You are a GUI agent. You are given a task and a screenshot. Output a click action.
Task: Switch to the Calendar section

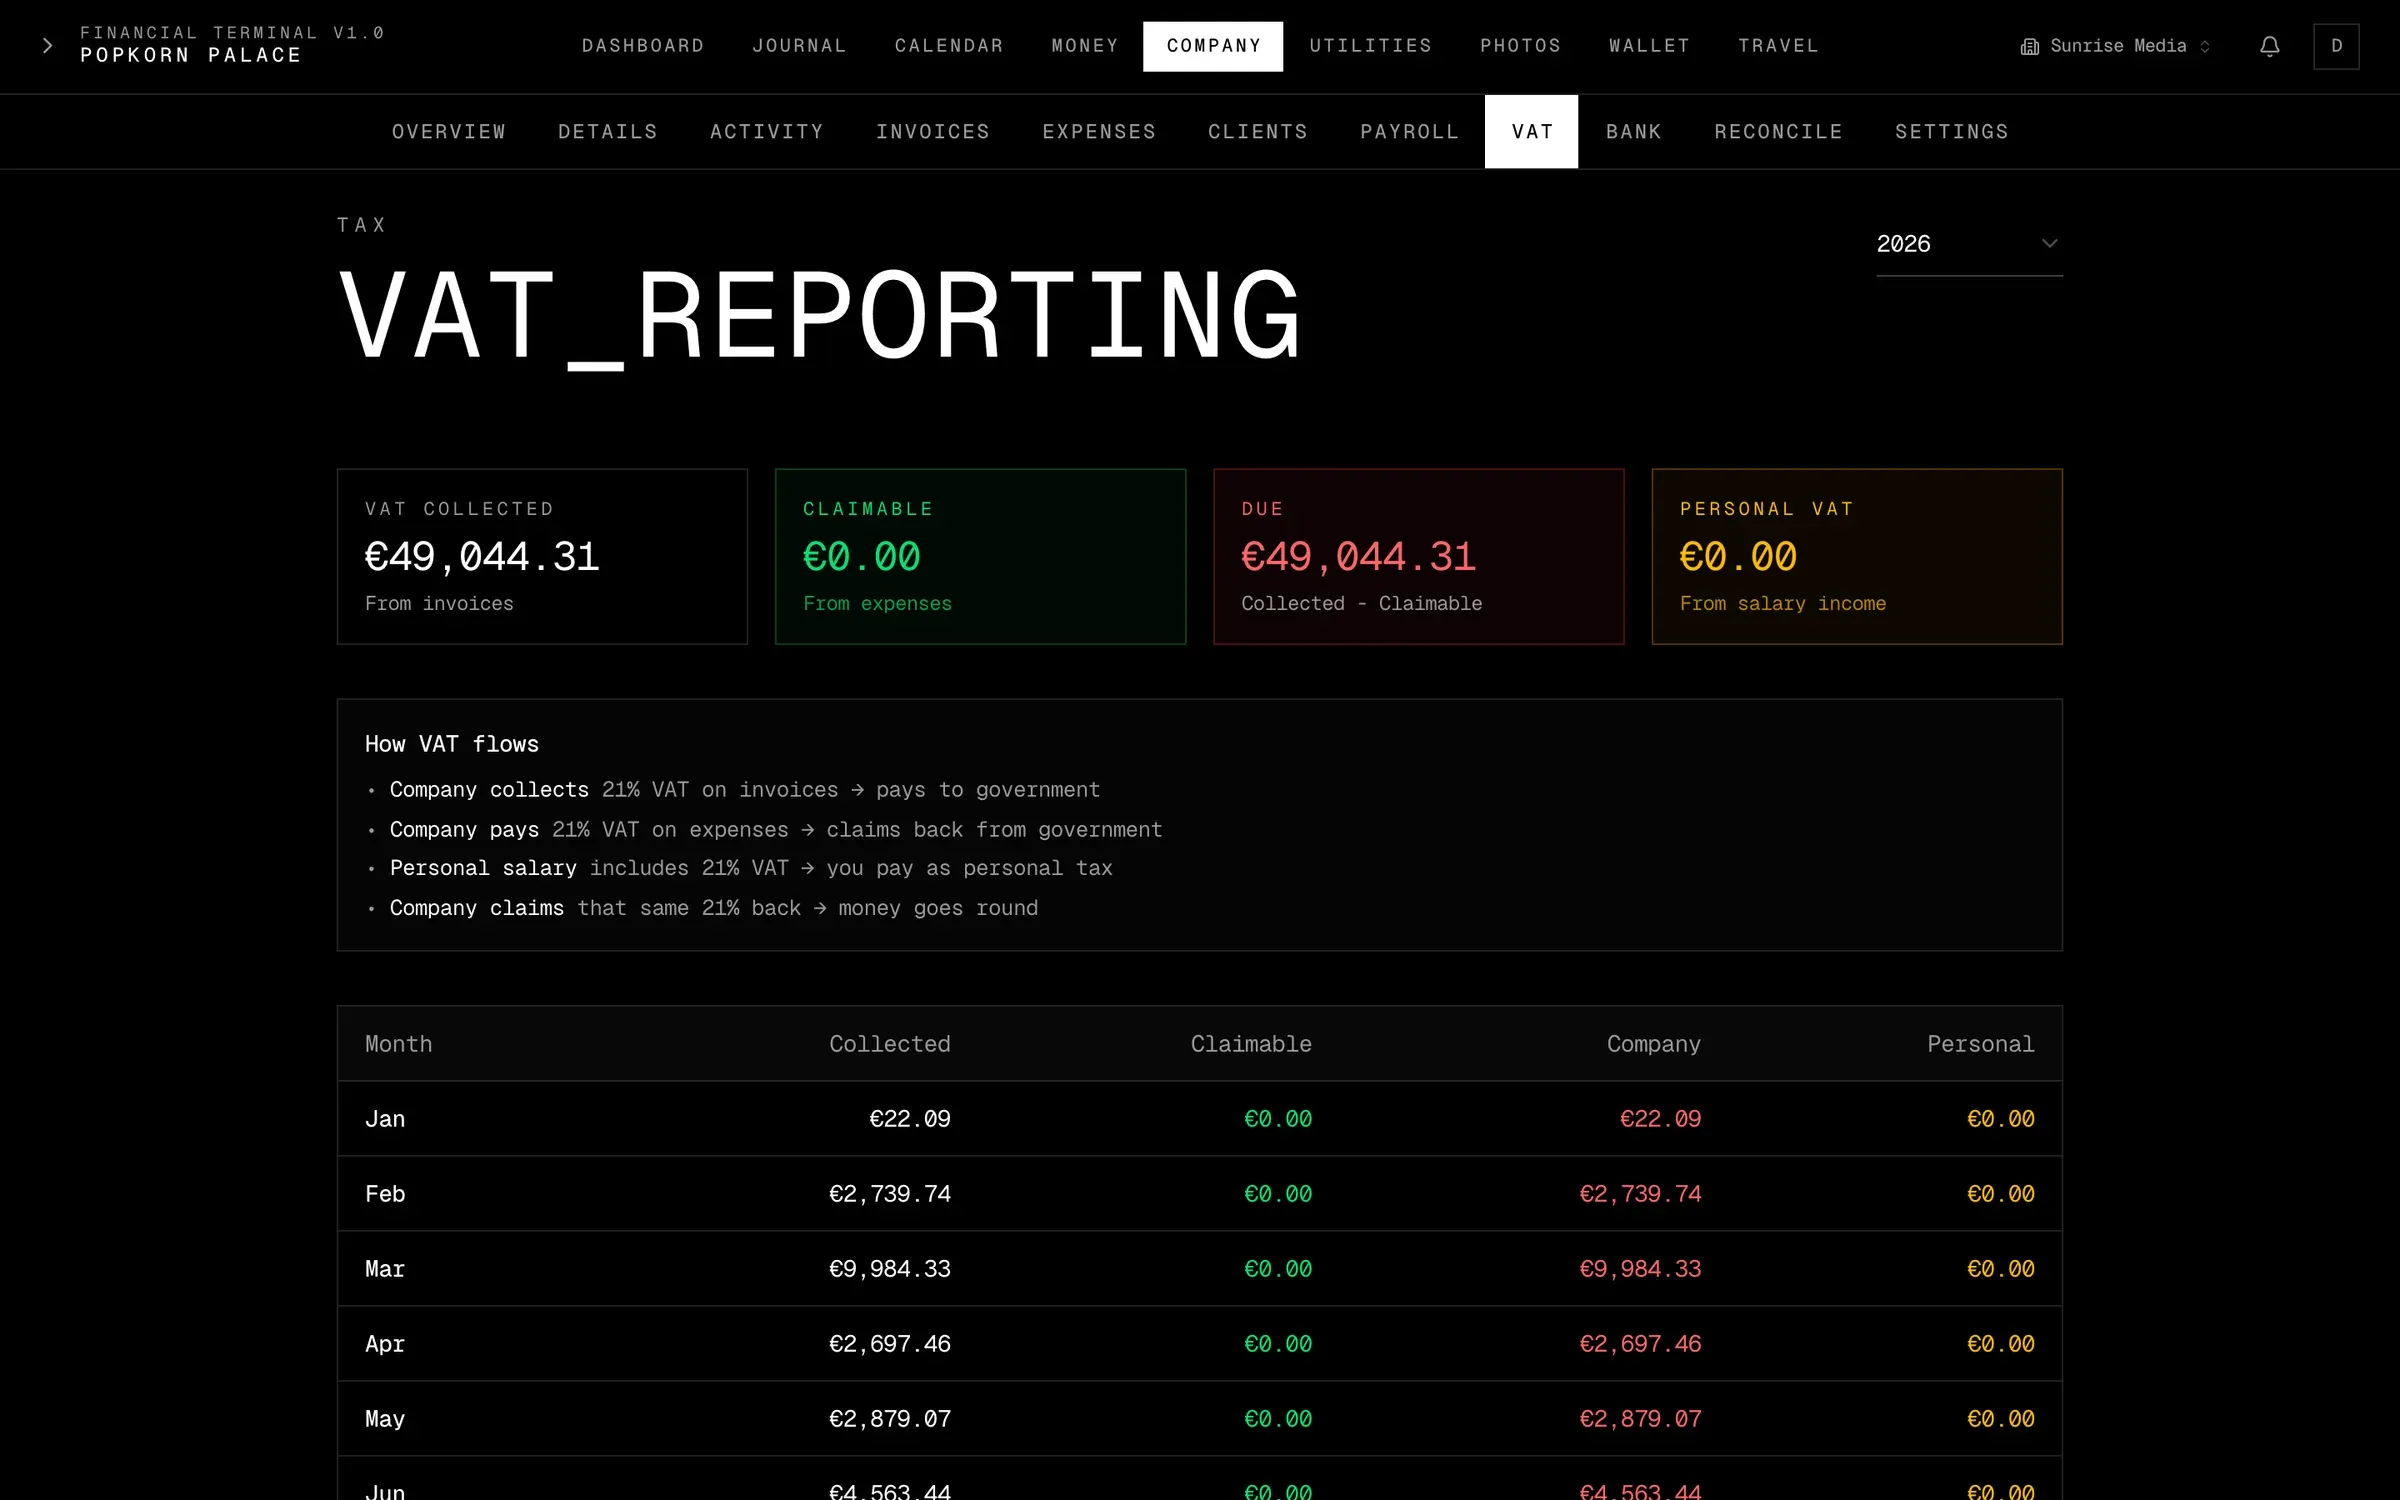(949, 46)
